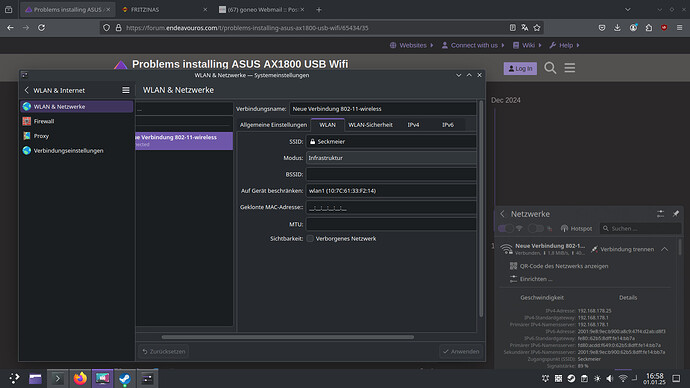The image size is (690, 388).
Task: Open the terminal icon in taskbar
Action: coord(58,378)
